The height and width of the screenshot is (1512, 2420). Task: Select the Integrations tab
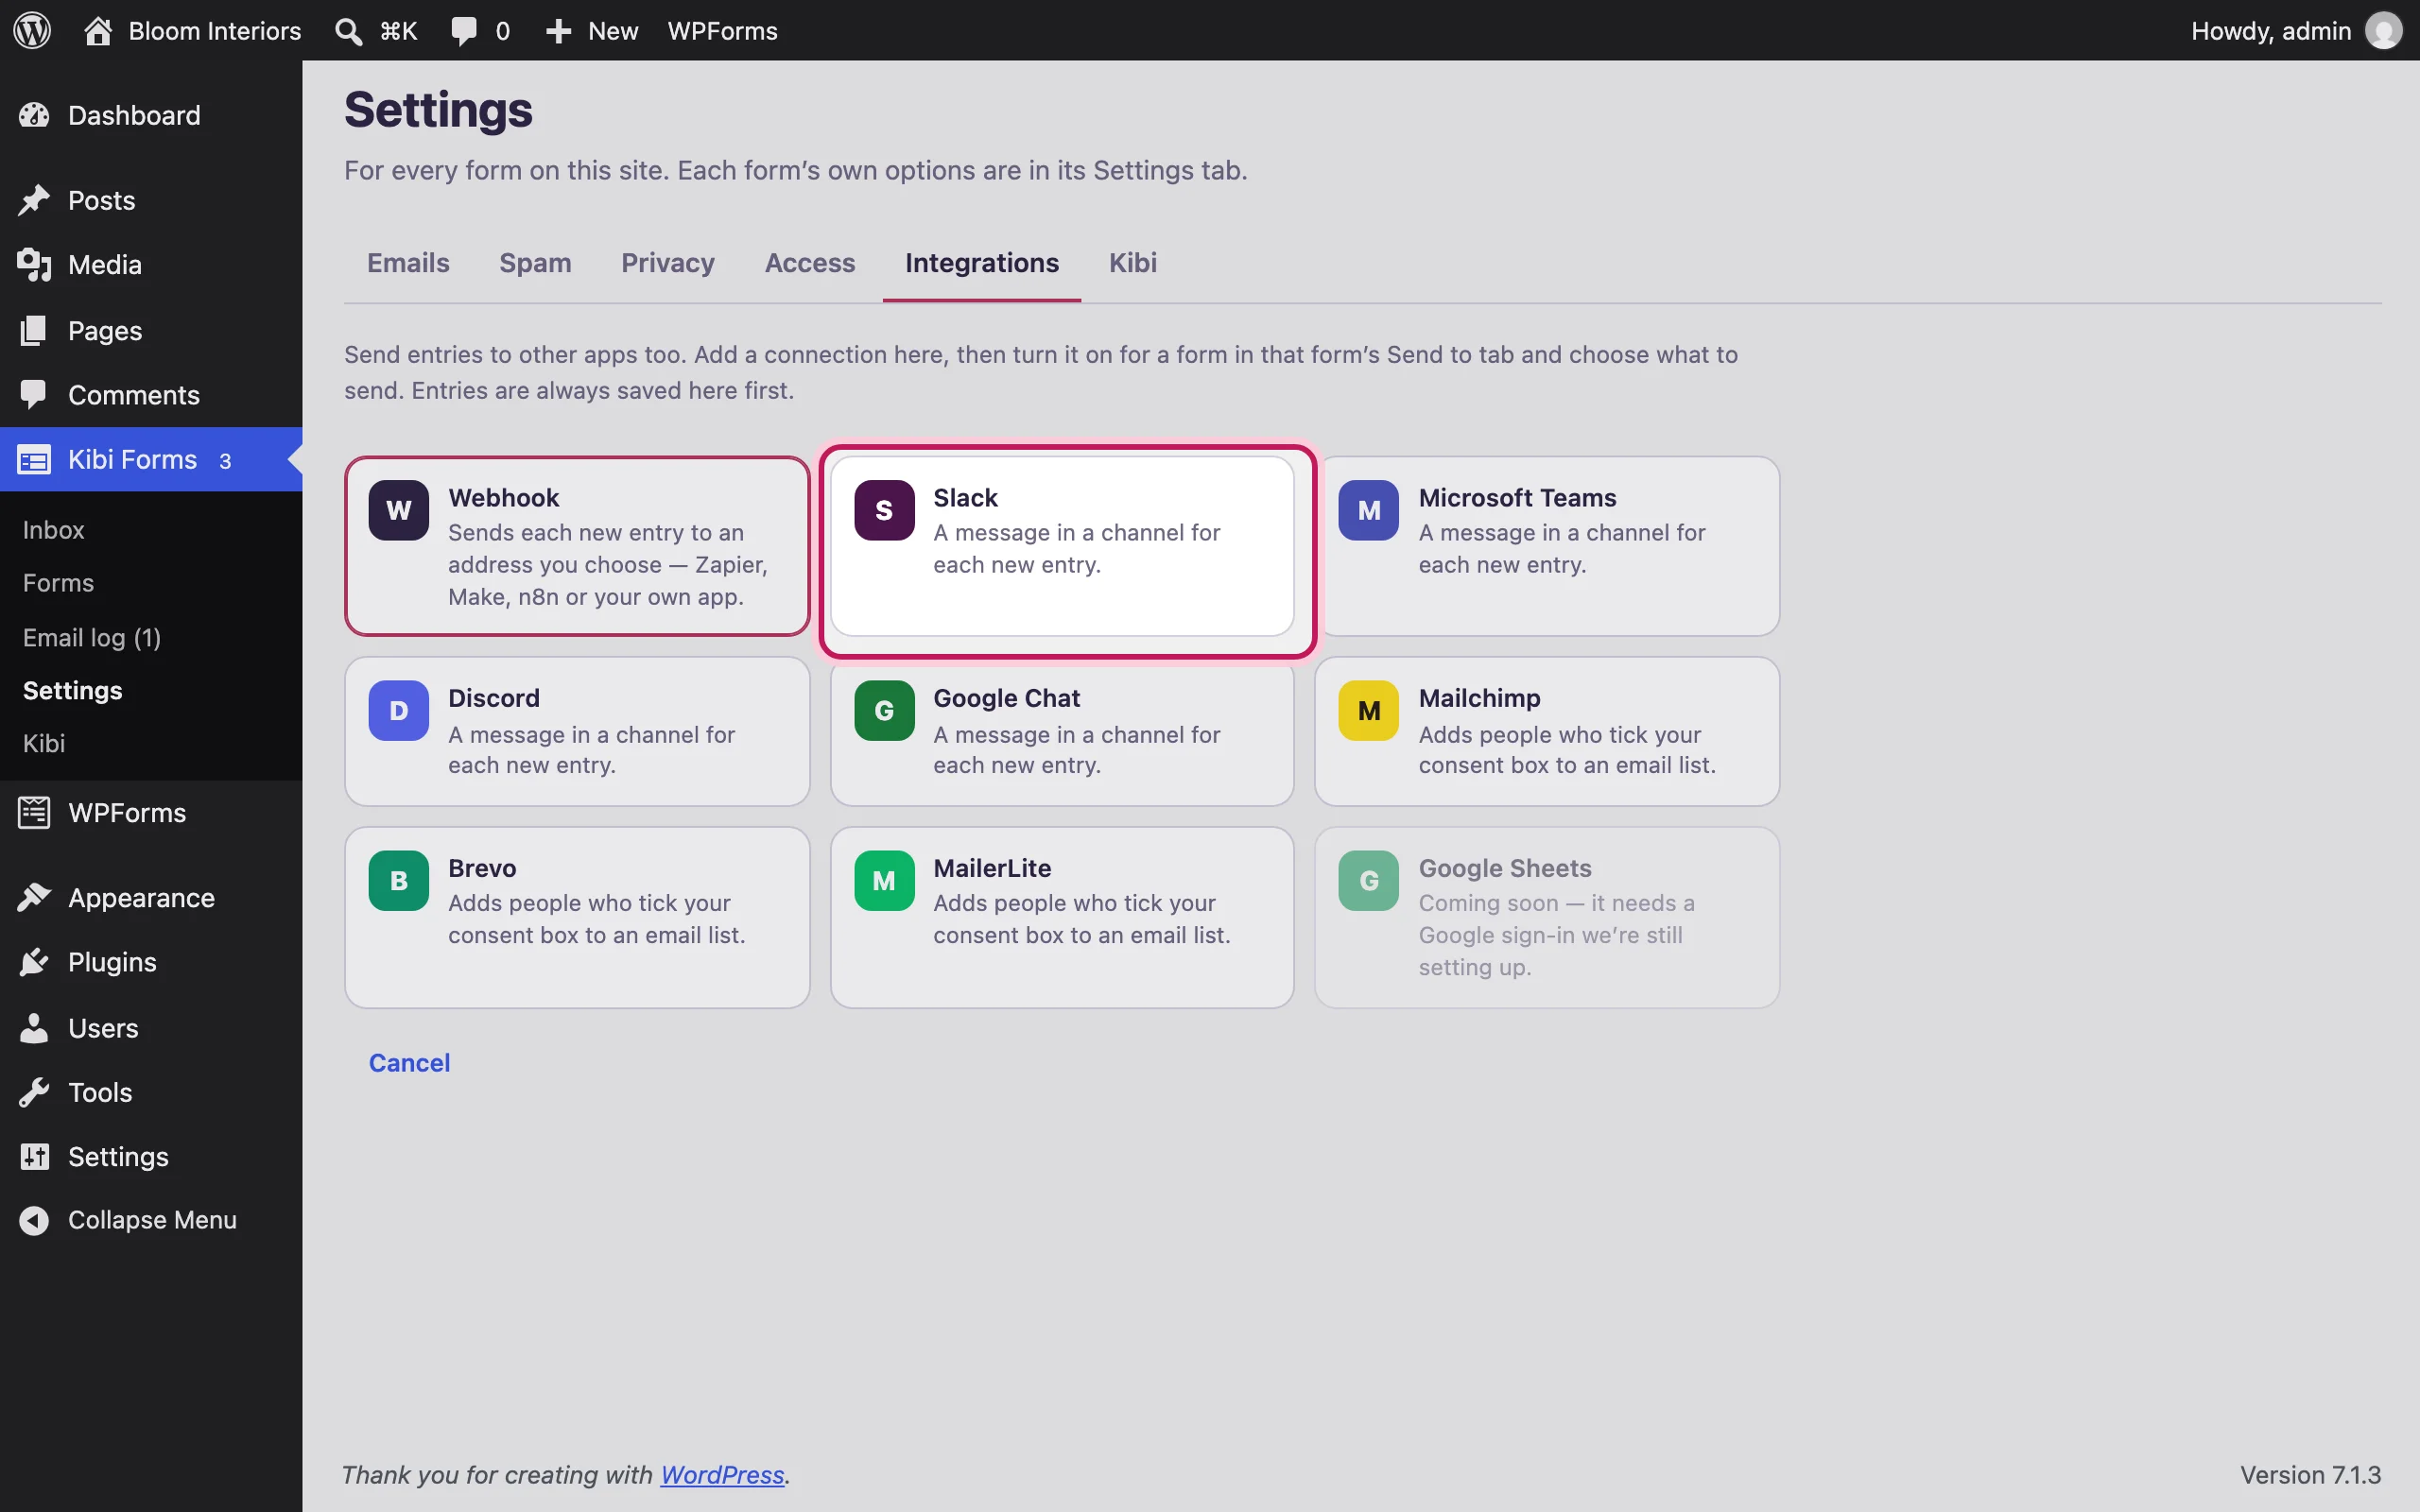[x=982, y=263]
